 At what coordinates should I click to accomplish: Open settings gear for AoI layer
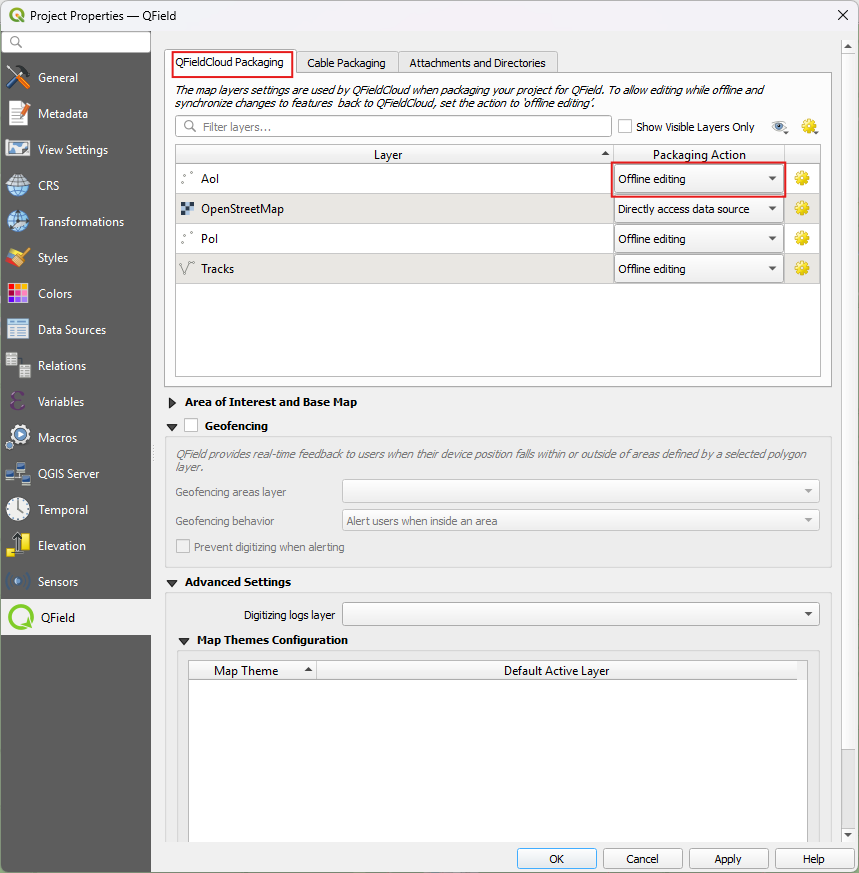click(801, 179)
